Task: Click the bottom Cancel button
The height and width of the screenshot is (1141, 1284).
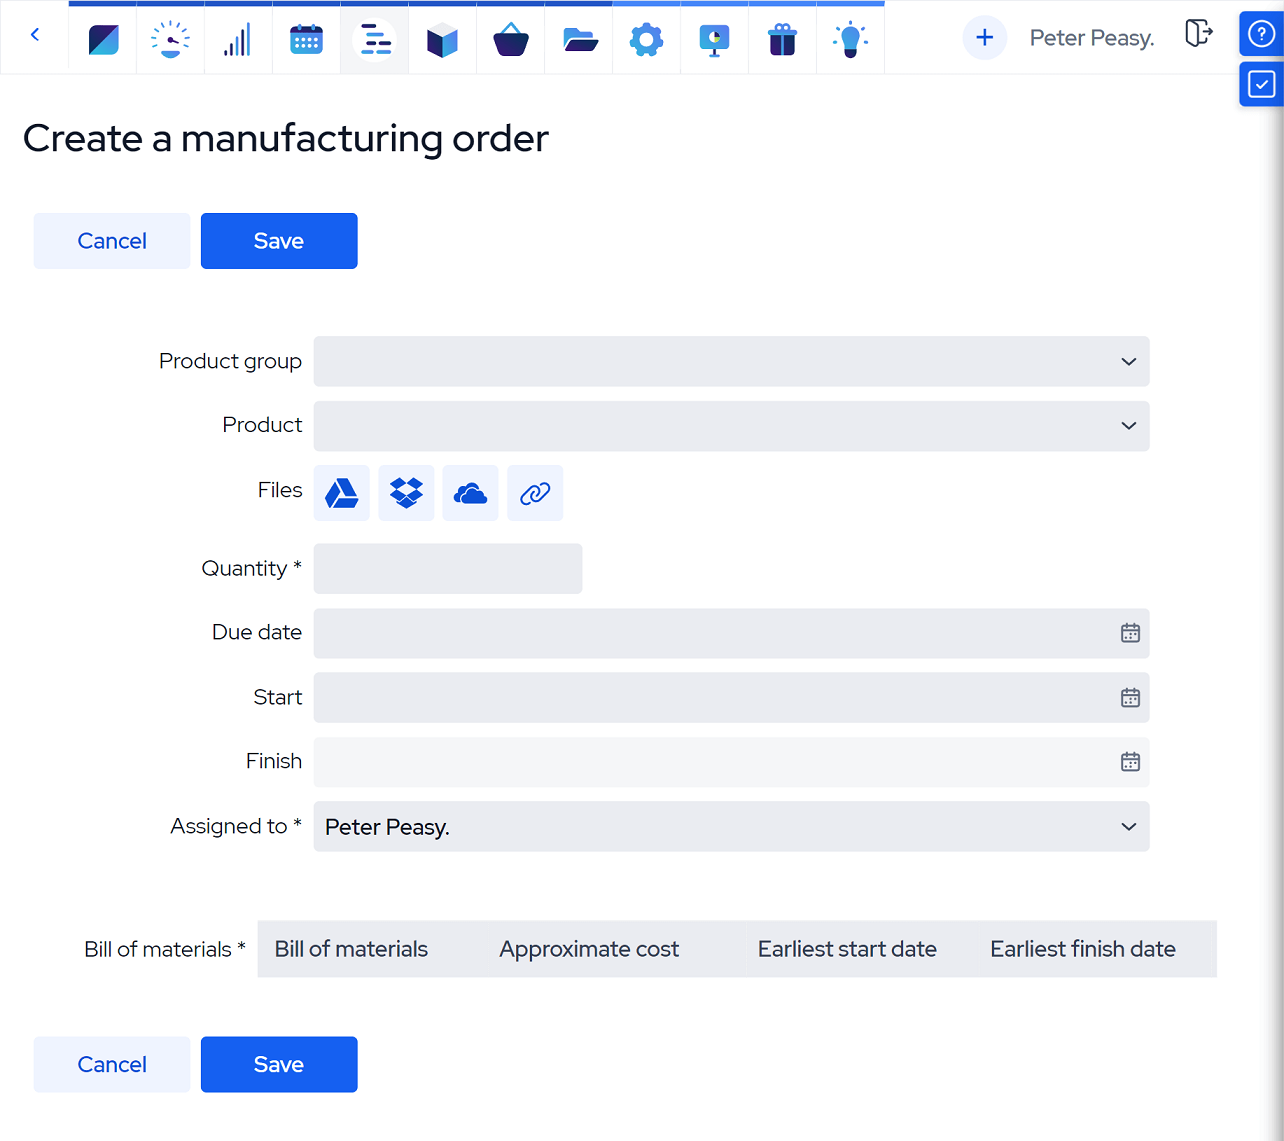Action: pyautogui.click(x=112, y=1064)
